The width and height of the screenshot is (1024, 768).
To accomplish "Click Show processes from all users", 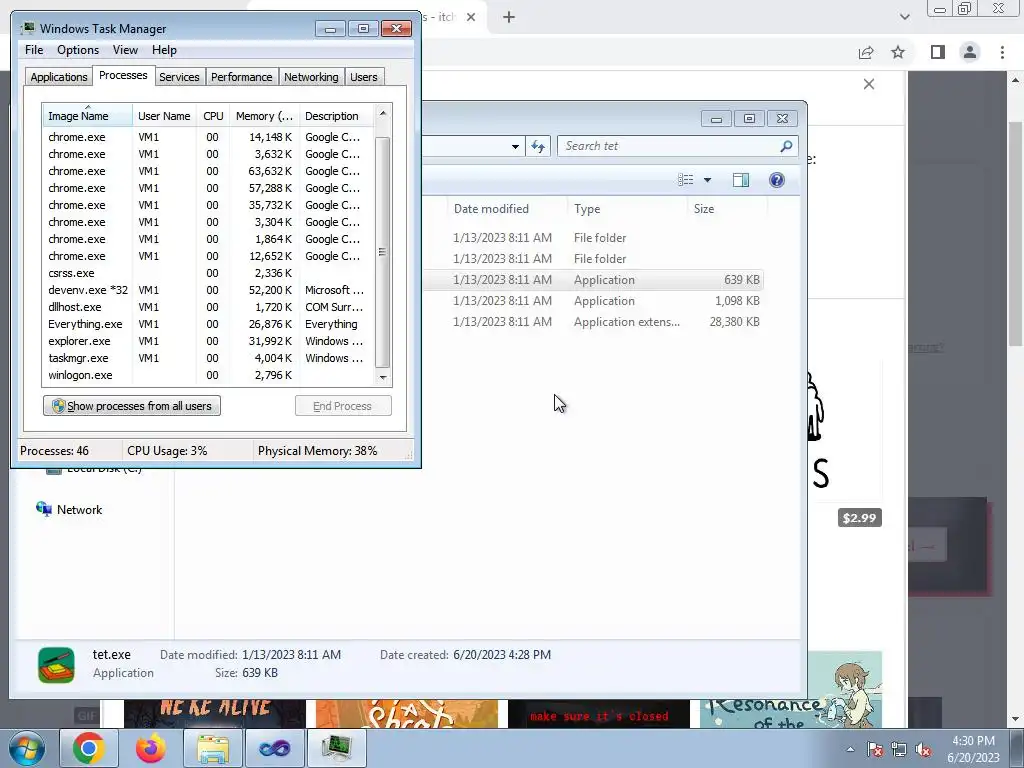I will [x=132, y=406].
